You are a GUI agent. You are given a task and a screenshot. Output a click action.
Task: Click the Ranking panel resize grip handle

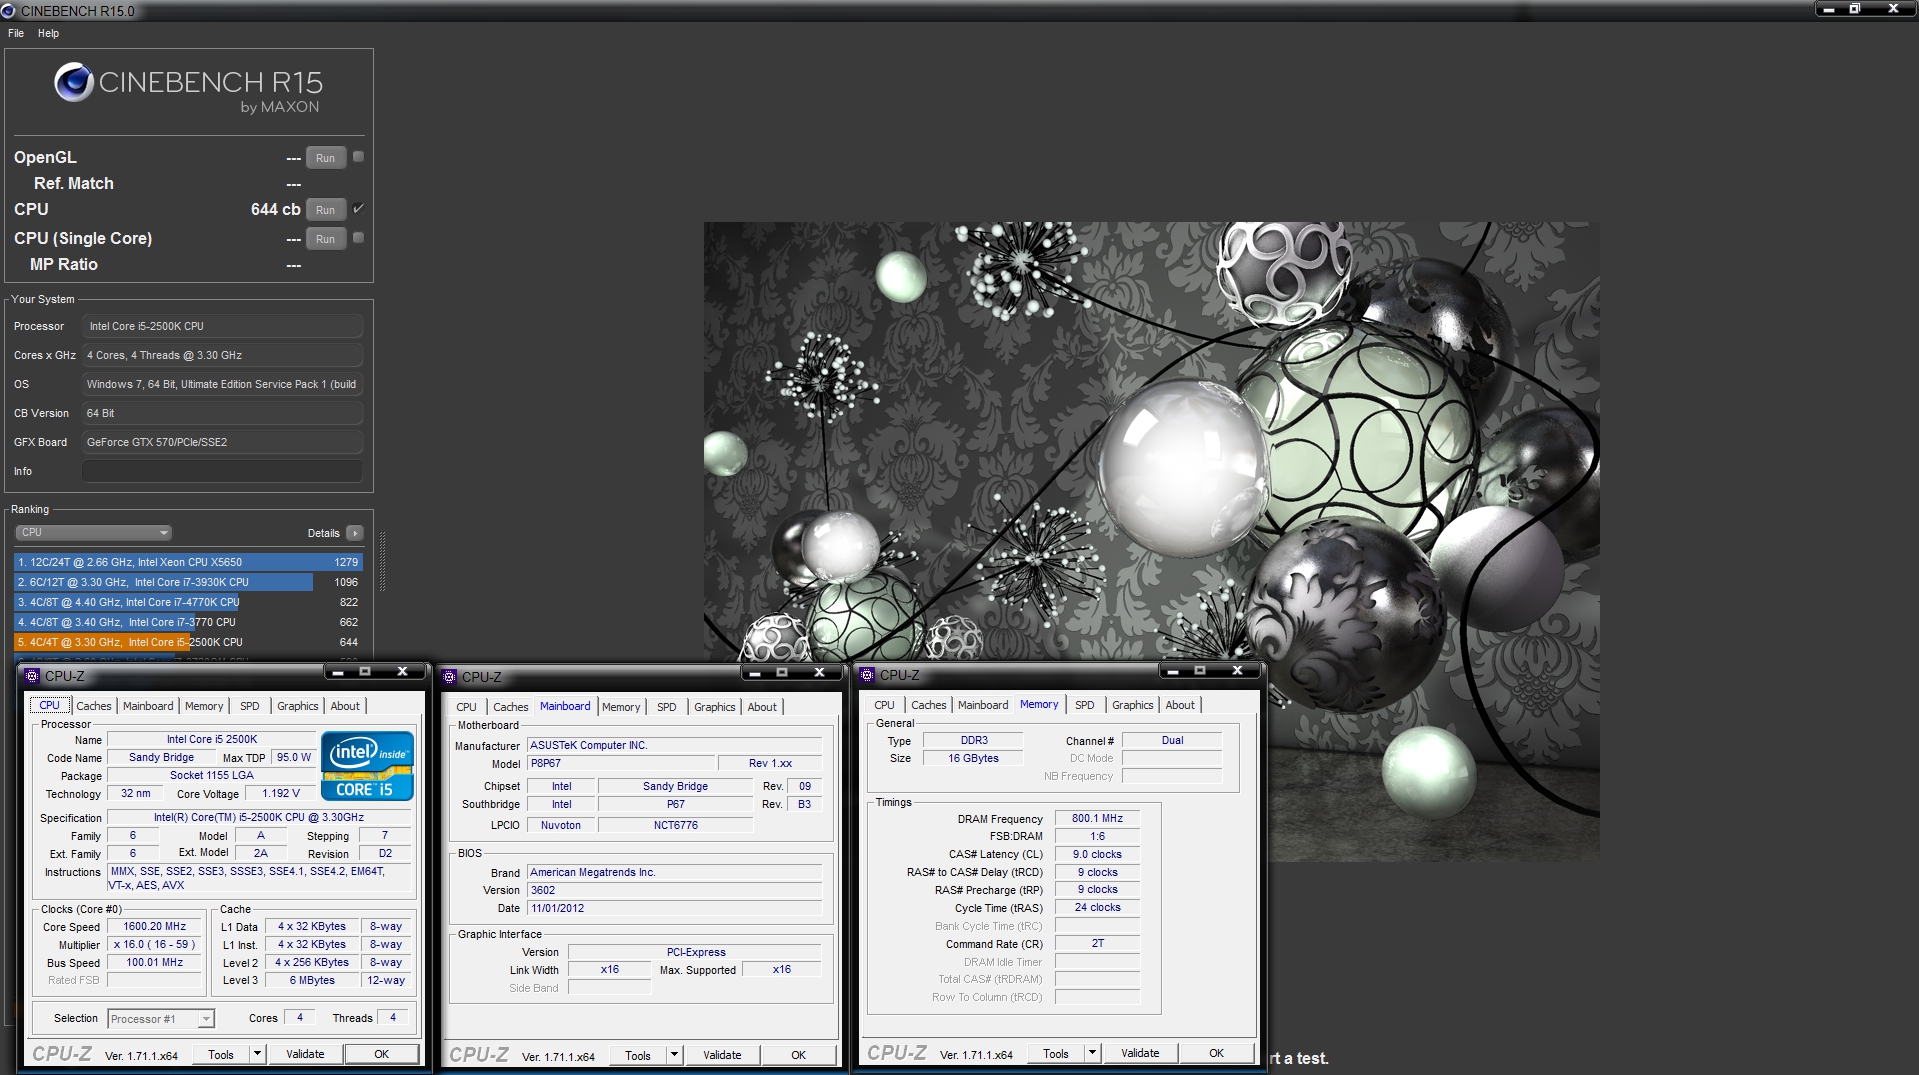[382, 561]
